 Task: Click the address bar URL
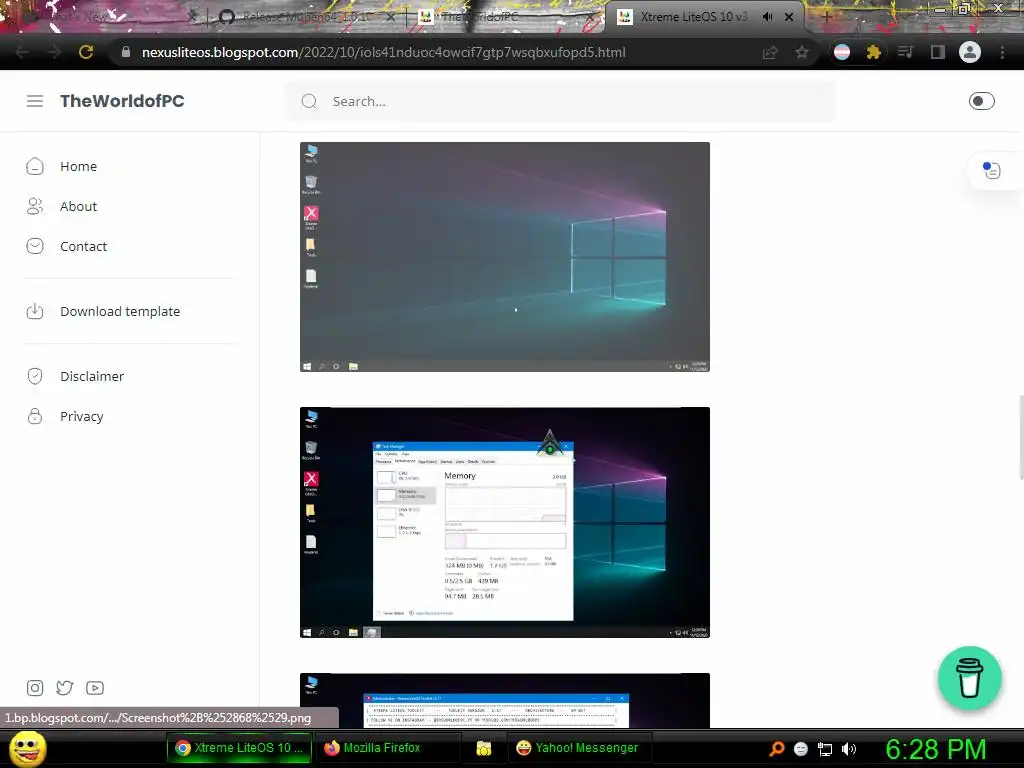(x=383, y=52)
